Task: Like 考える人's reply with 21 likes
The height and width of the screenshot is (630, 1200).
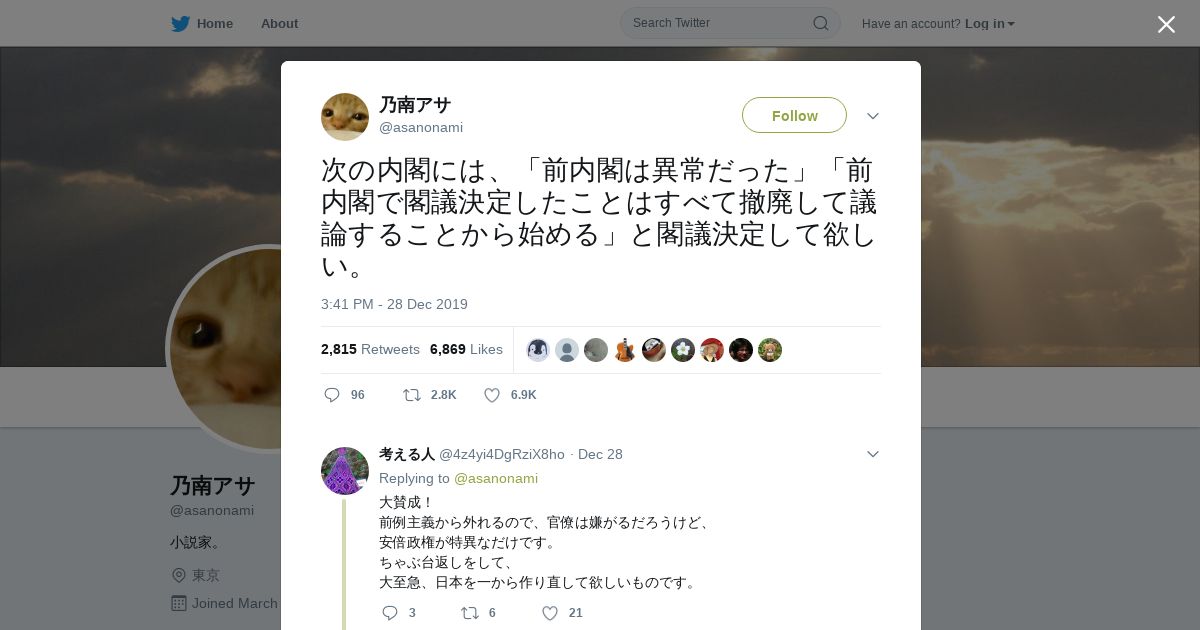Action: pos(550,613)
